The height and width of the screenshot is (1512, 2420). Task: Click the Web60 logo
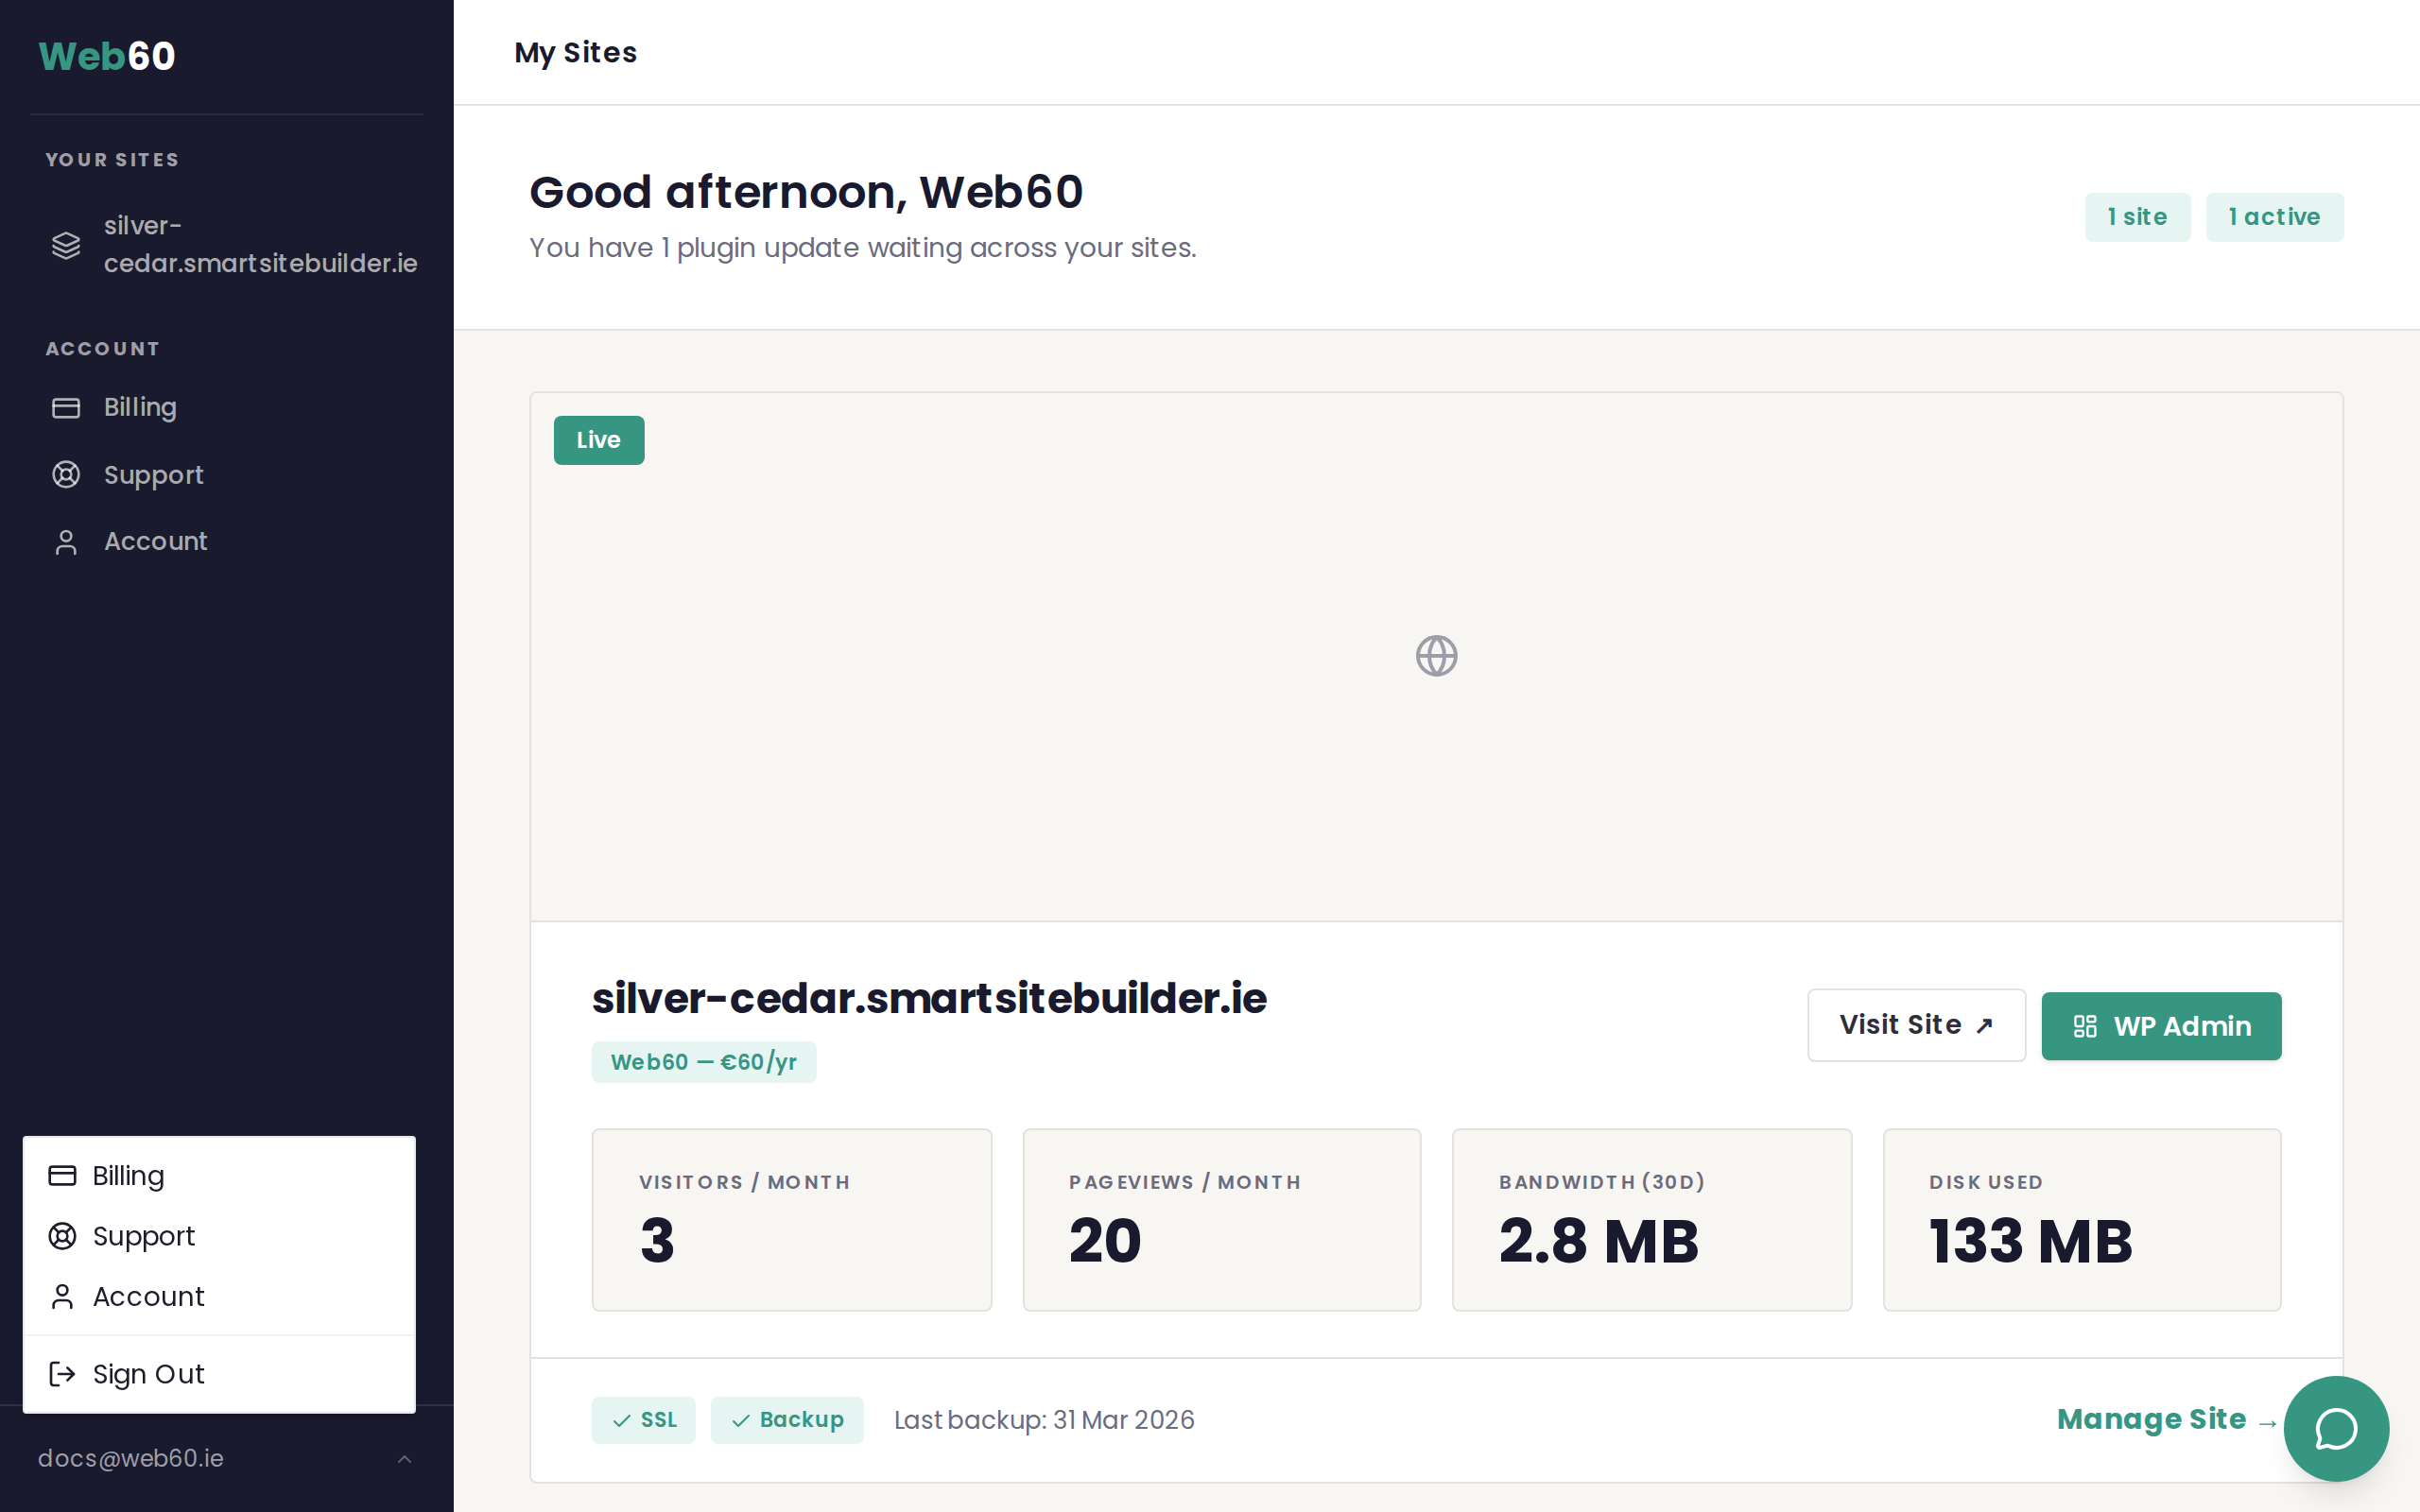pos(107,56)
